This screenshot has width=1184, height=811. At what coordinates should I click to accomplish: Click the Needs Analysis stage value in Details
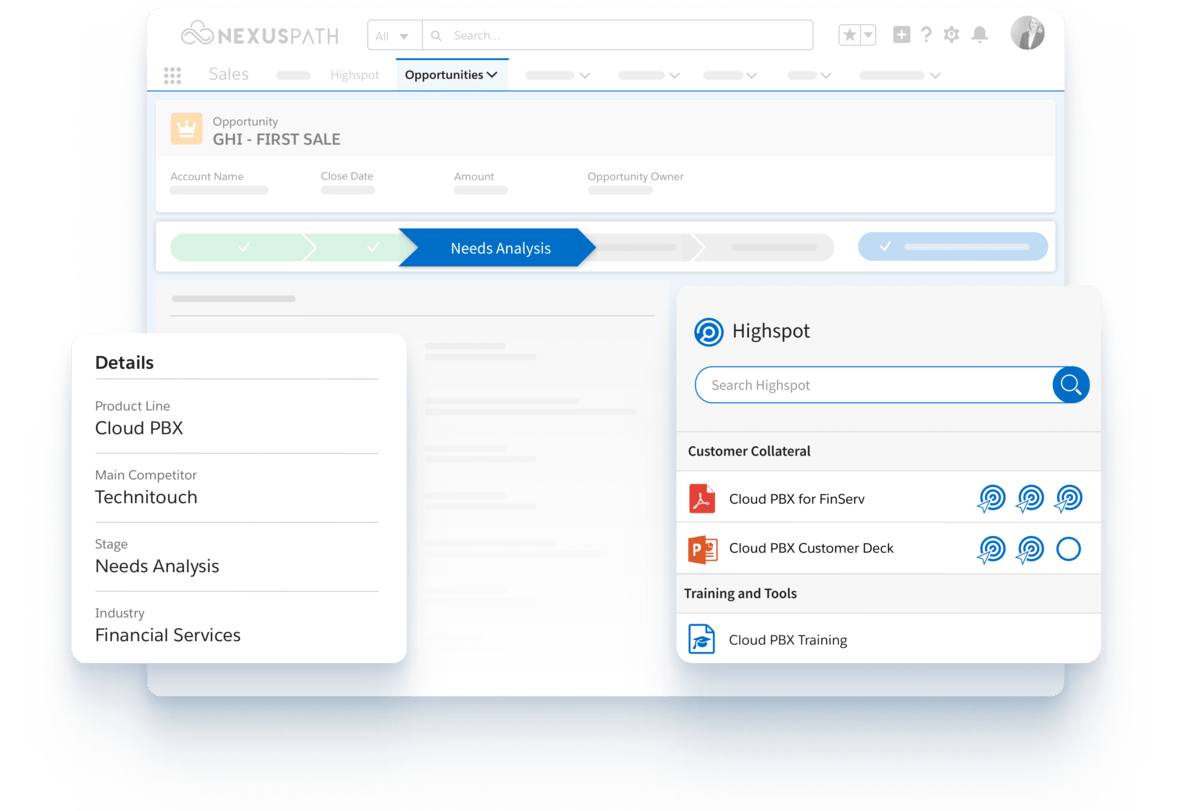pos(157,566)
